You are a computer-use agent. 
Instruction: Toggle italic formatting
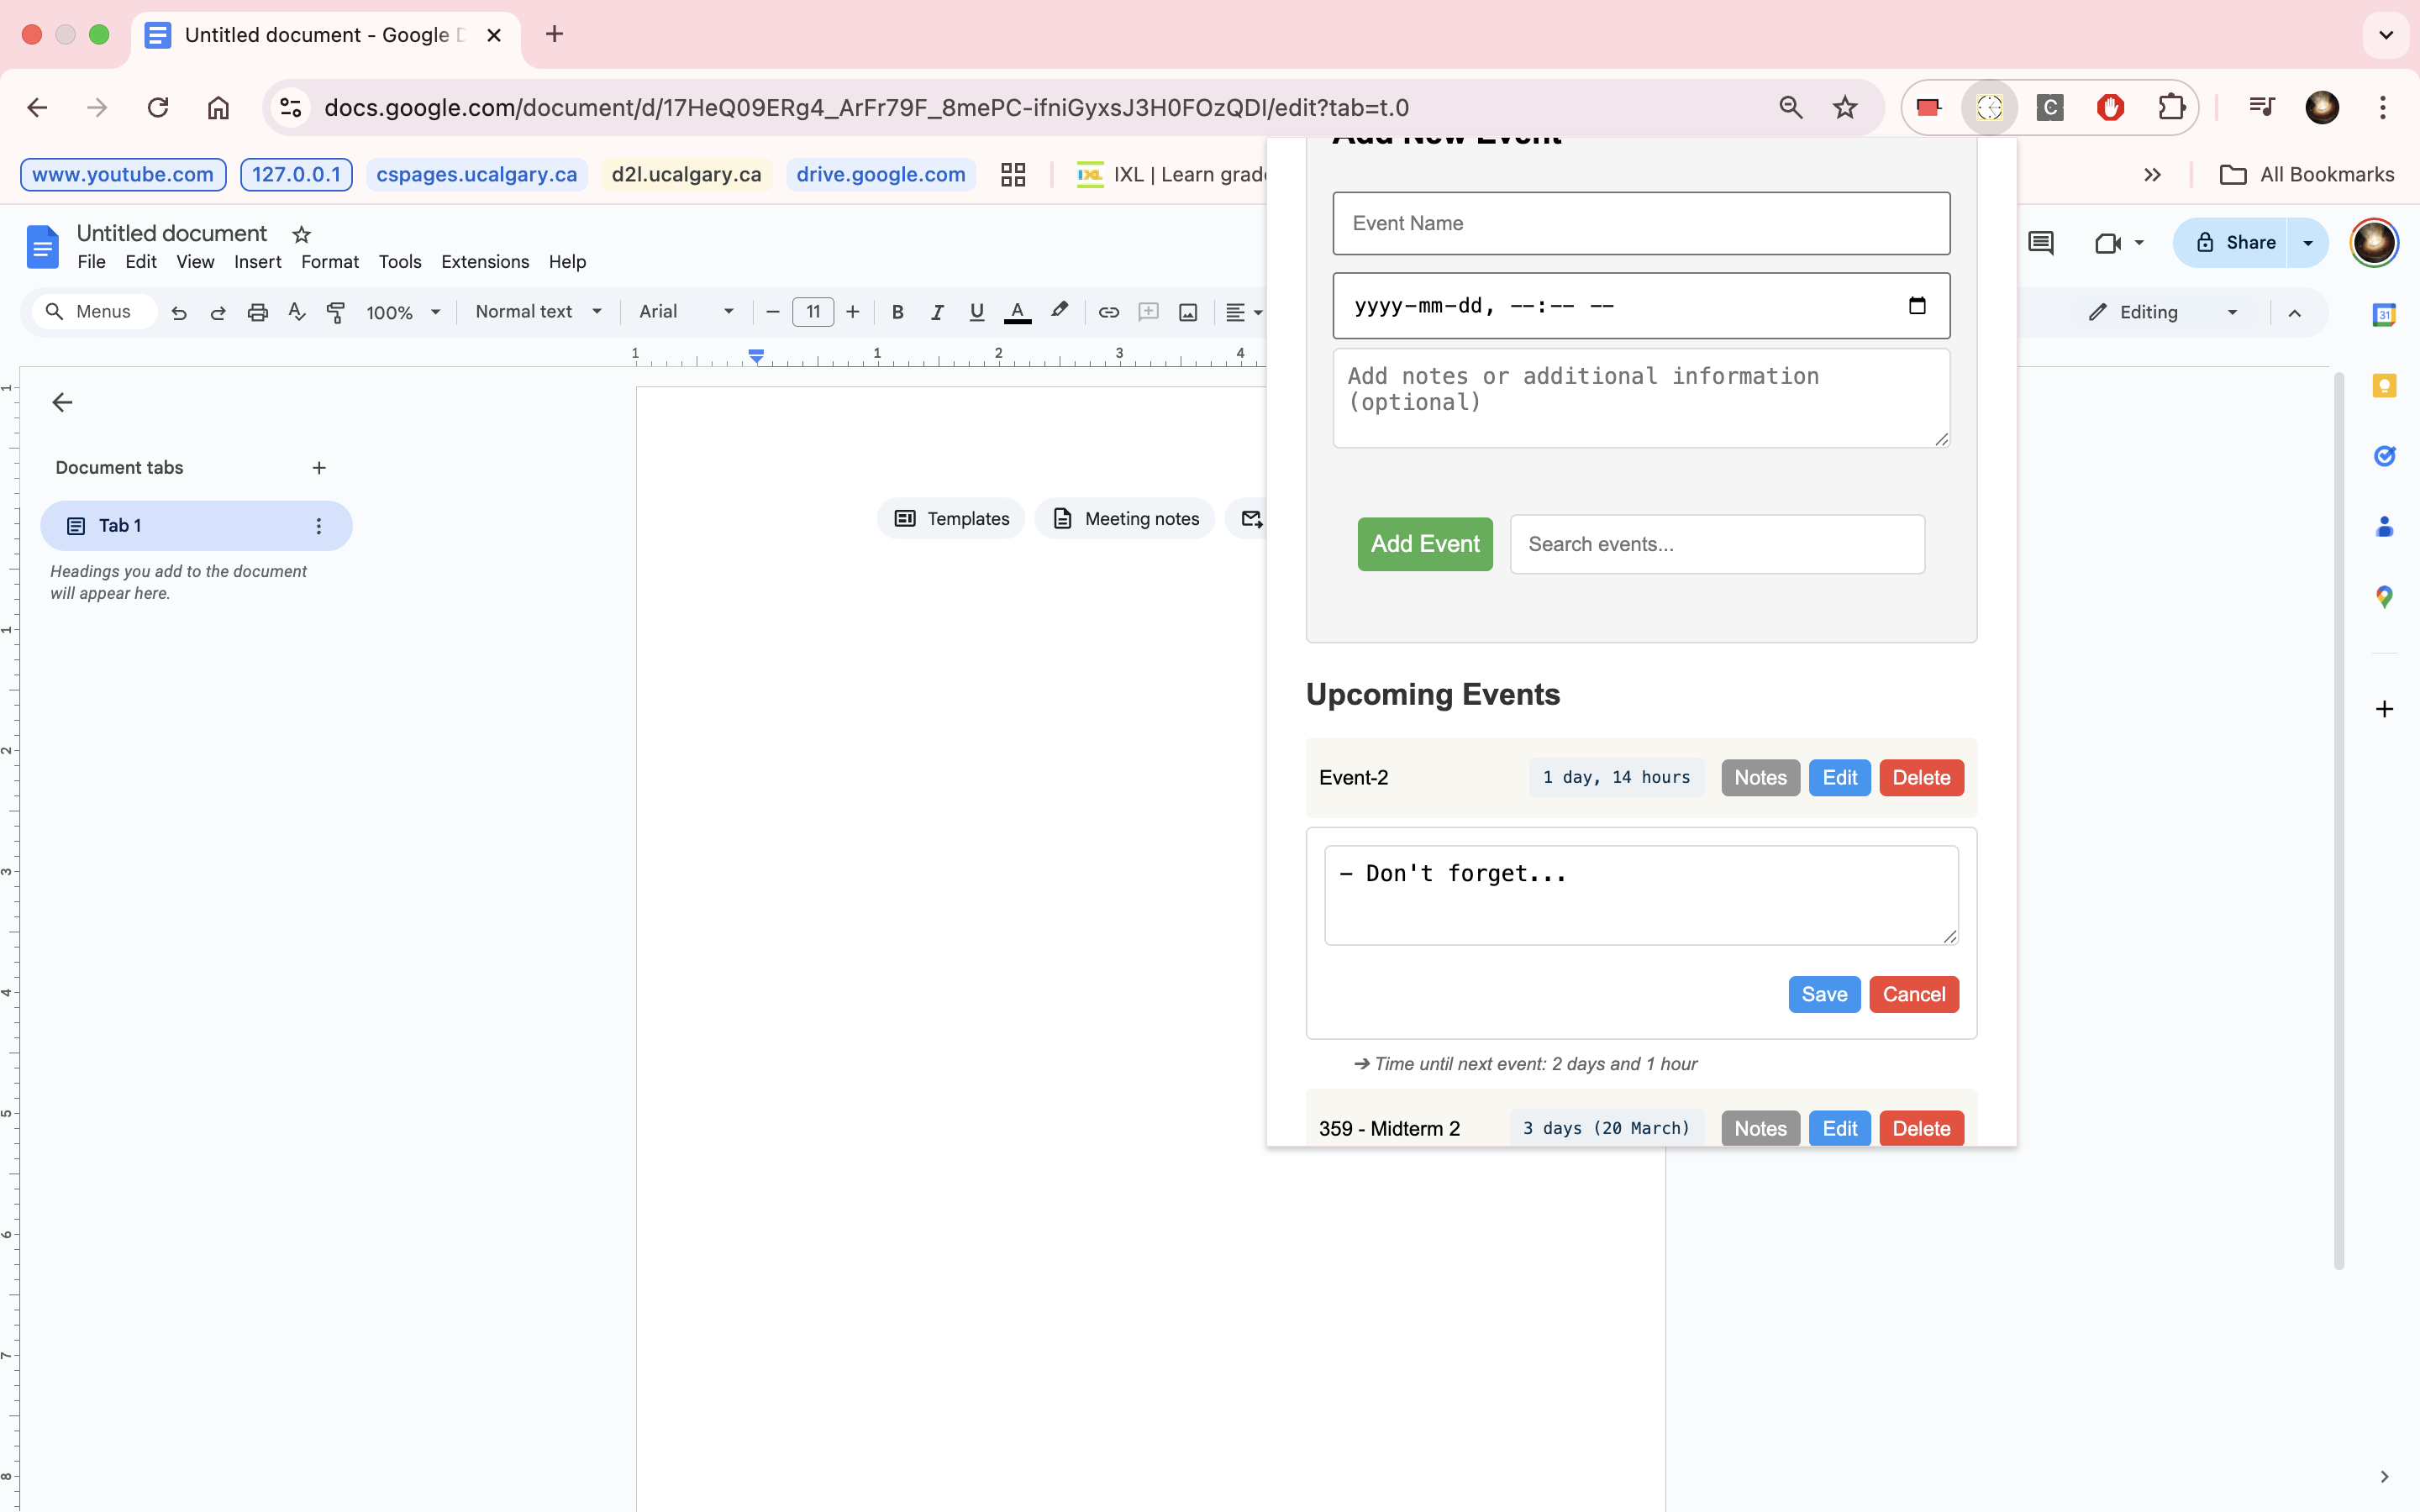937,312
